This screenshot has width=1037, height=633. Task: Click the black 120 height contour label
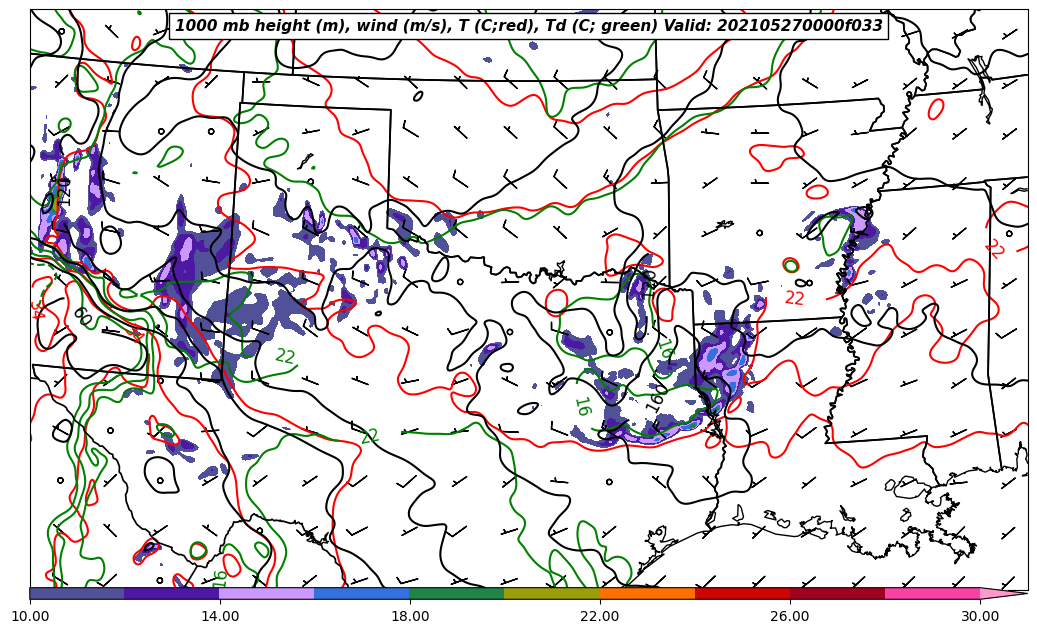tap(63, 190)
